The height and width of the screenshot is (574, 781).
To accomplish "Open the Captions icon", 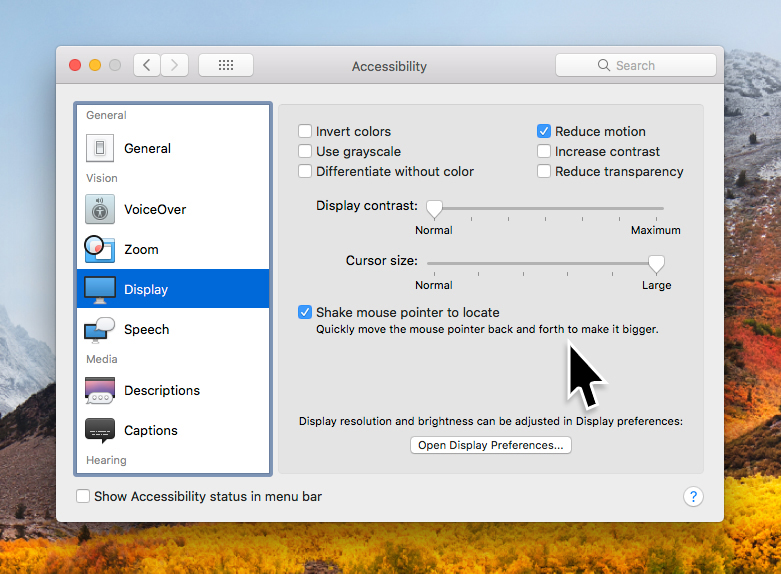I will 100,430.
